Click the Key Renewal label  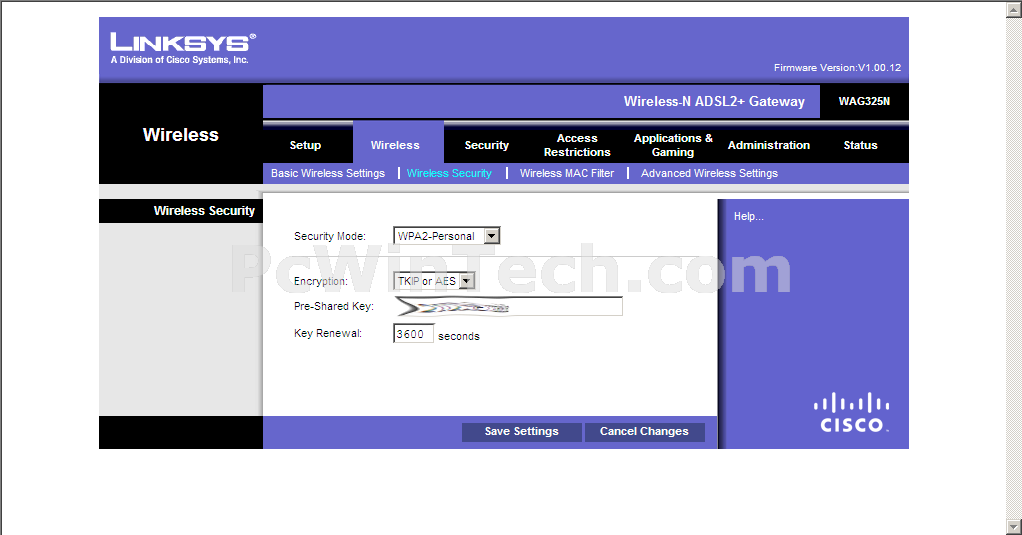[x=328, y=333]
